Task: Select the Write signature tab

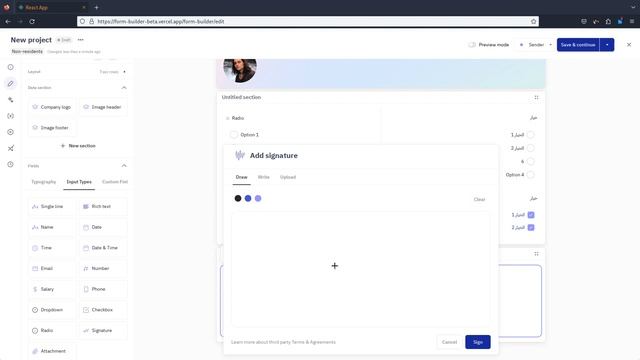Action: 264,177
